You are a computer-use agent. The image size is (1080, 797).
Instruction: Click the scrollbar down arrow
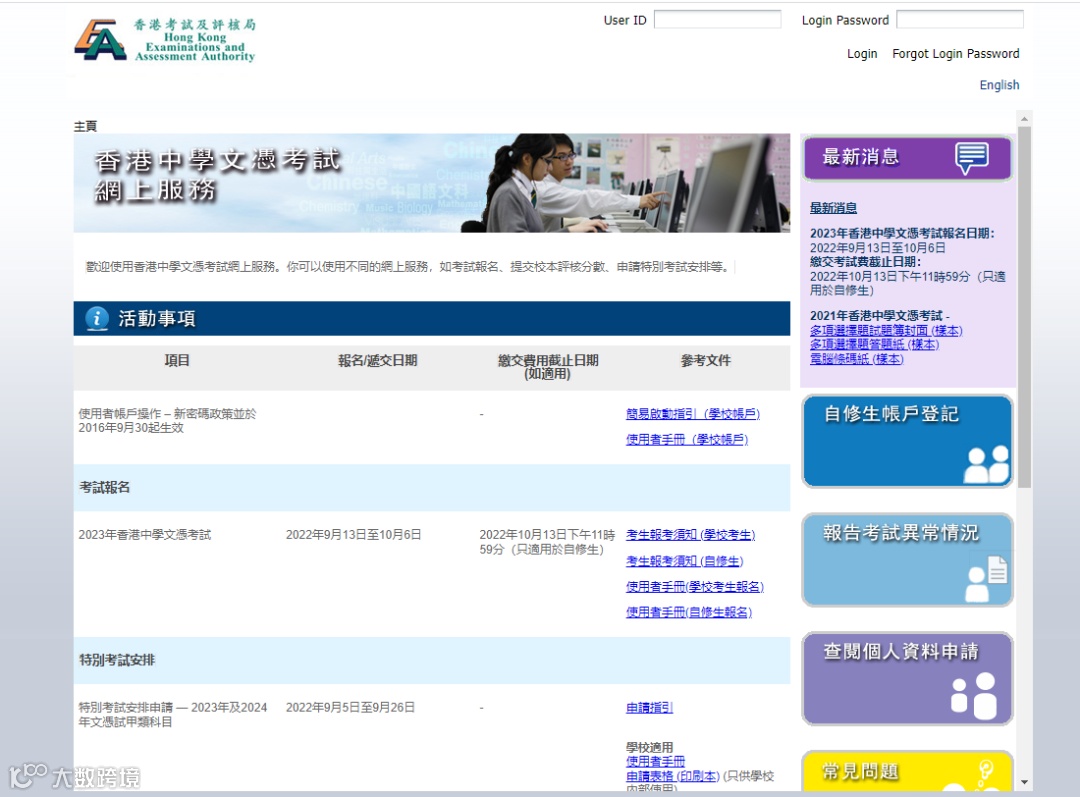(1024, 783)
